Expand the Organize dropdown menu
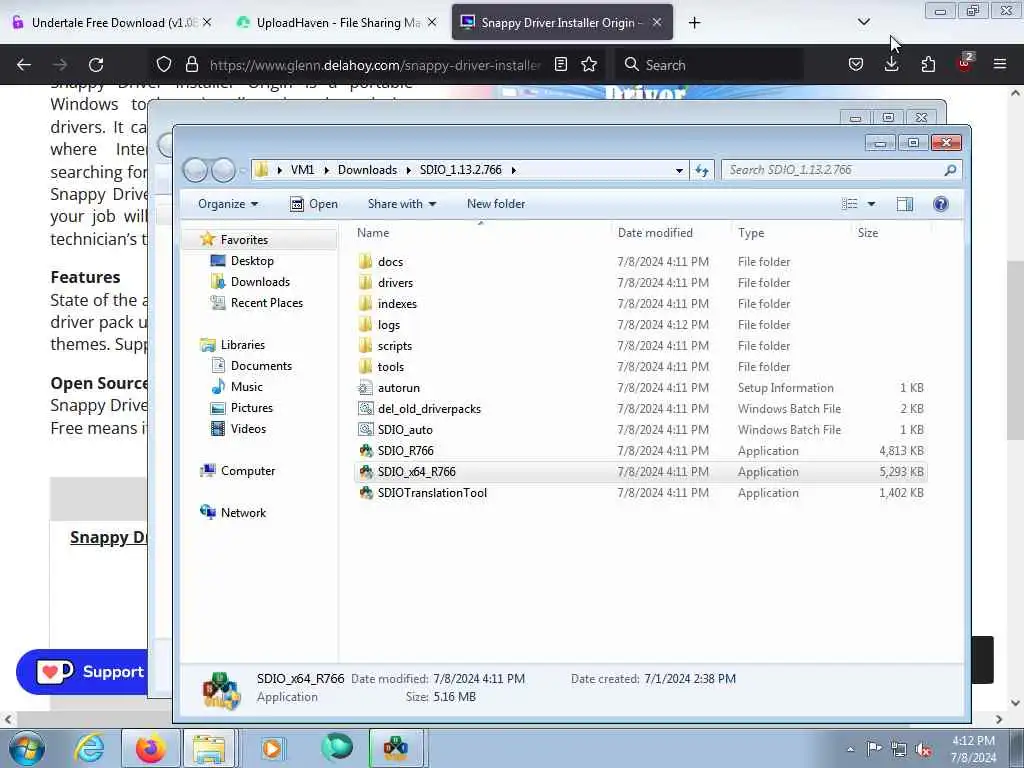 click(227, 204)
